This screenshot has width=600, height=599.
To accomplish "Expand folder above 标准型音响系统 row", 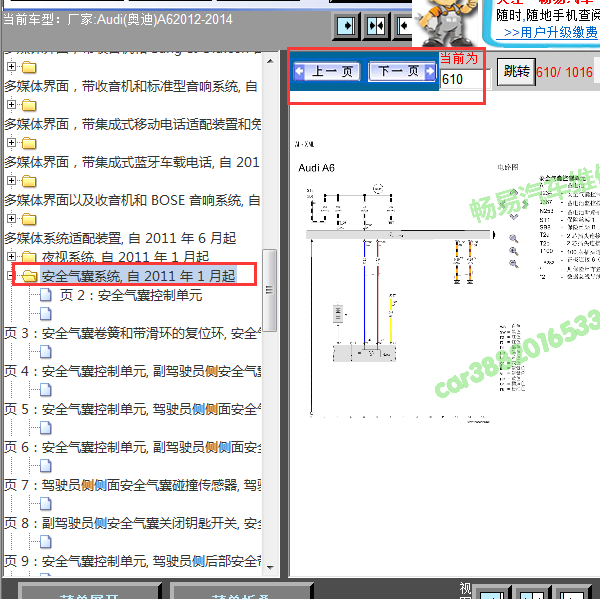I will click(x=11, y=67).
